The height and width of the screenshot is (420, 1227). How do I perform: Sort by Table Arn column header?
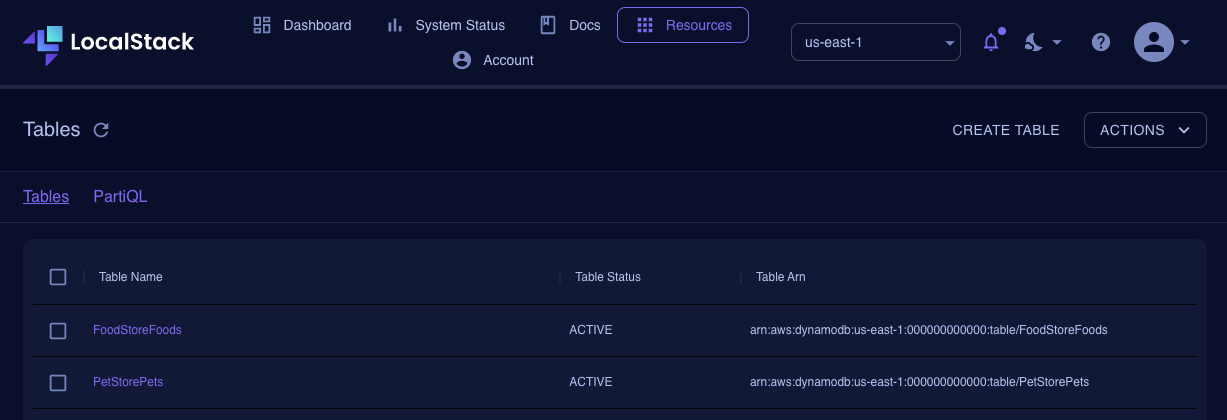pyautogui.click(x=781, y=276)
